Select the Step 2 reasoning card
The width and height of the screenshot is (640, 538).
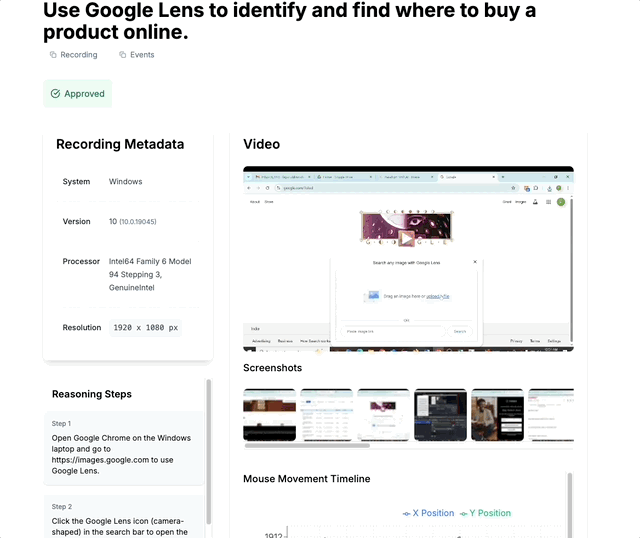[x=124, y=516]
